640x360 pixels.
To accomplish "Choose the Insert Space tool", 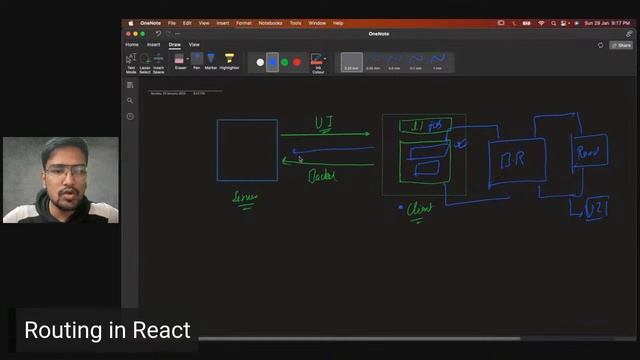I will tap(159, 63).
